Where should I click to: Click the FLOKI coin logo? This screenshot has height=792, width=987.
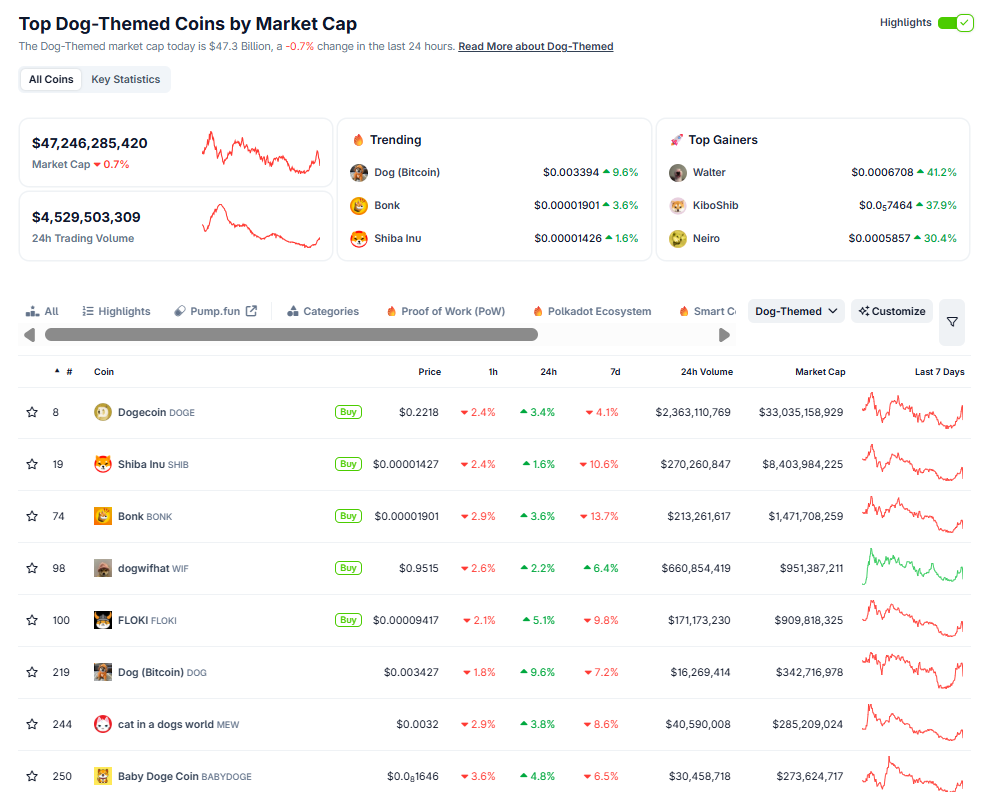click(x=103, y=620)
